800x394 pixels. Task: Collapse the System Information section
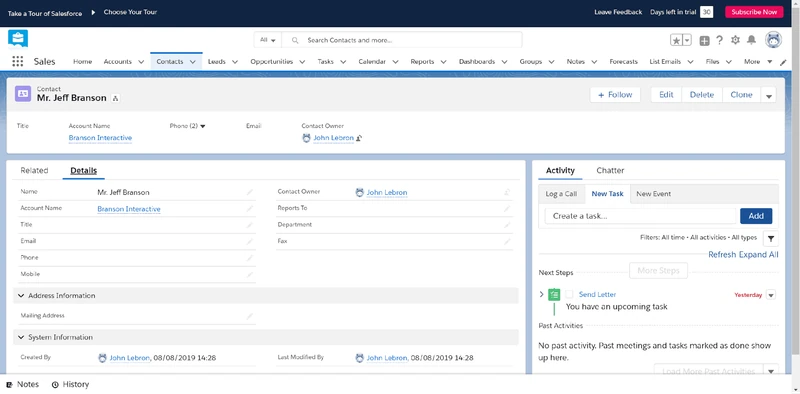click(21, 337)
